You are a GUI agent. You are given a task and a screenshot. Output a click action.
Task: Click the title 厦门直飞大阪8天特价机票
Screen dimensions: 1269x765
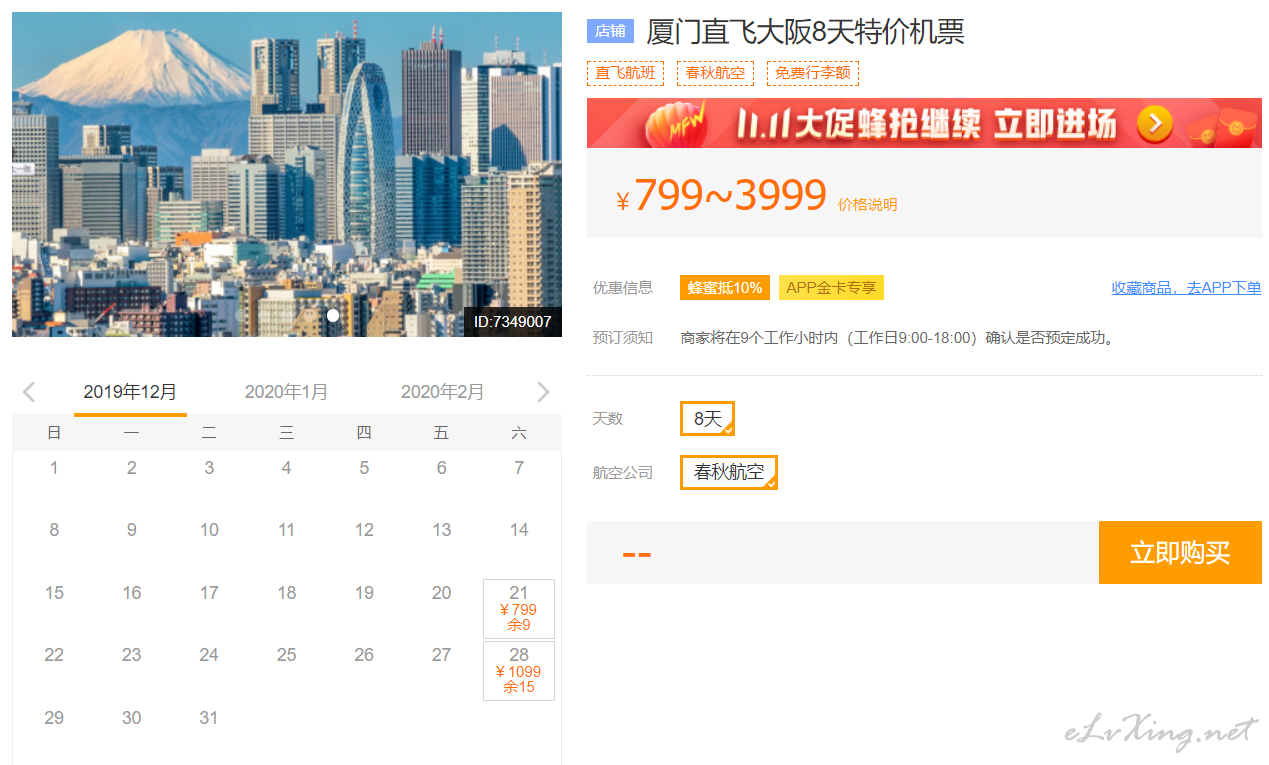[x=805, y=32]
